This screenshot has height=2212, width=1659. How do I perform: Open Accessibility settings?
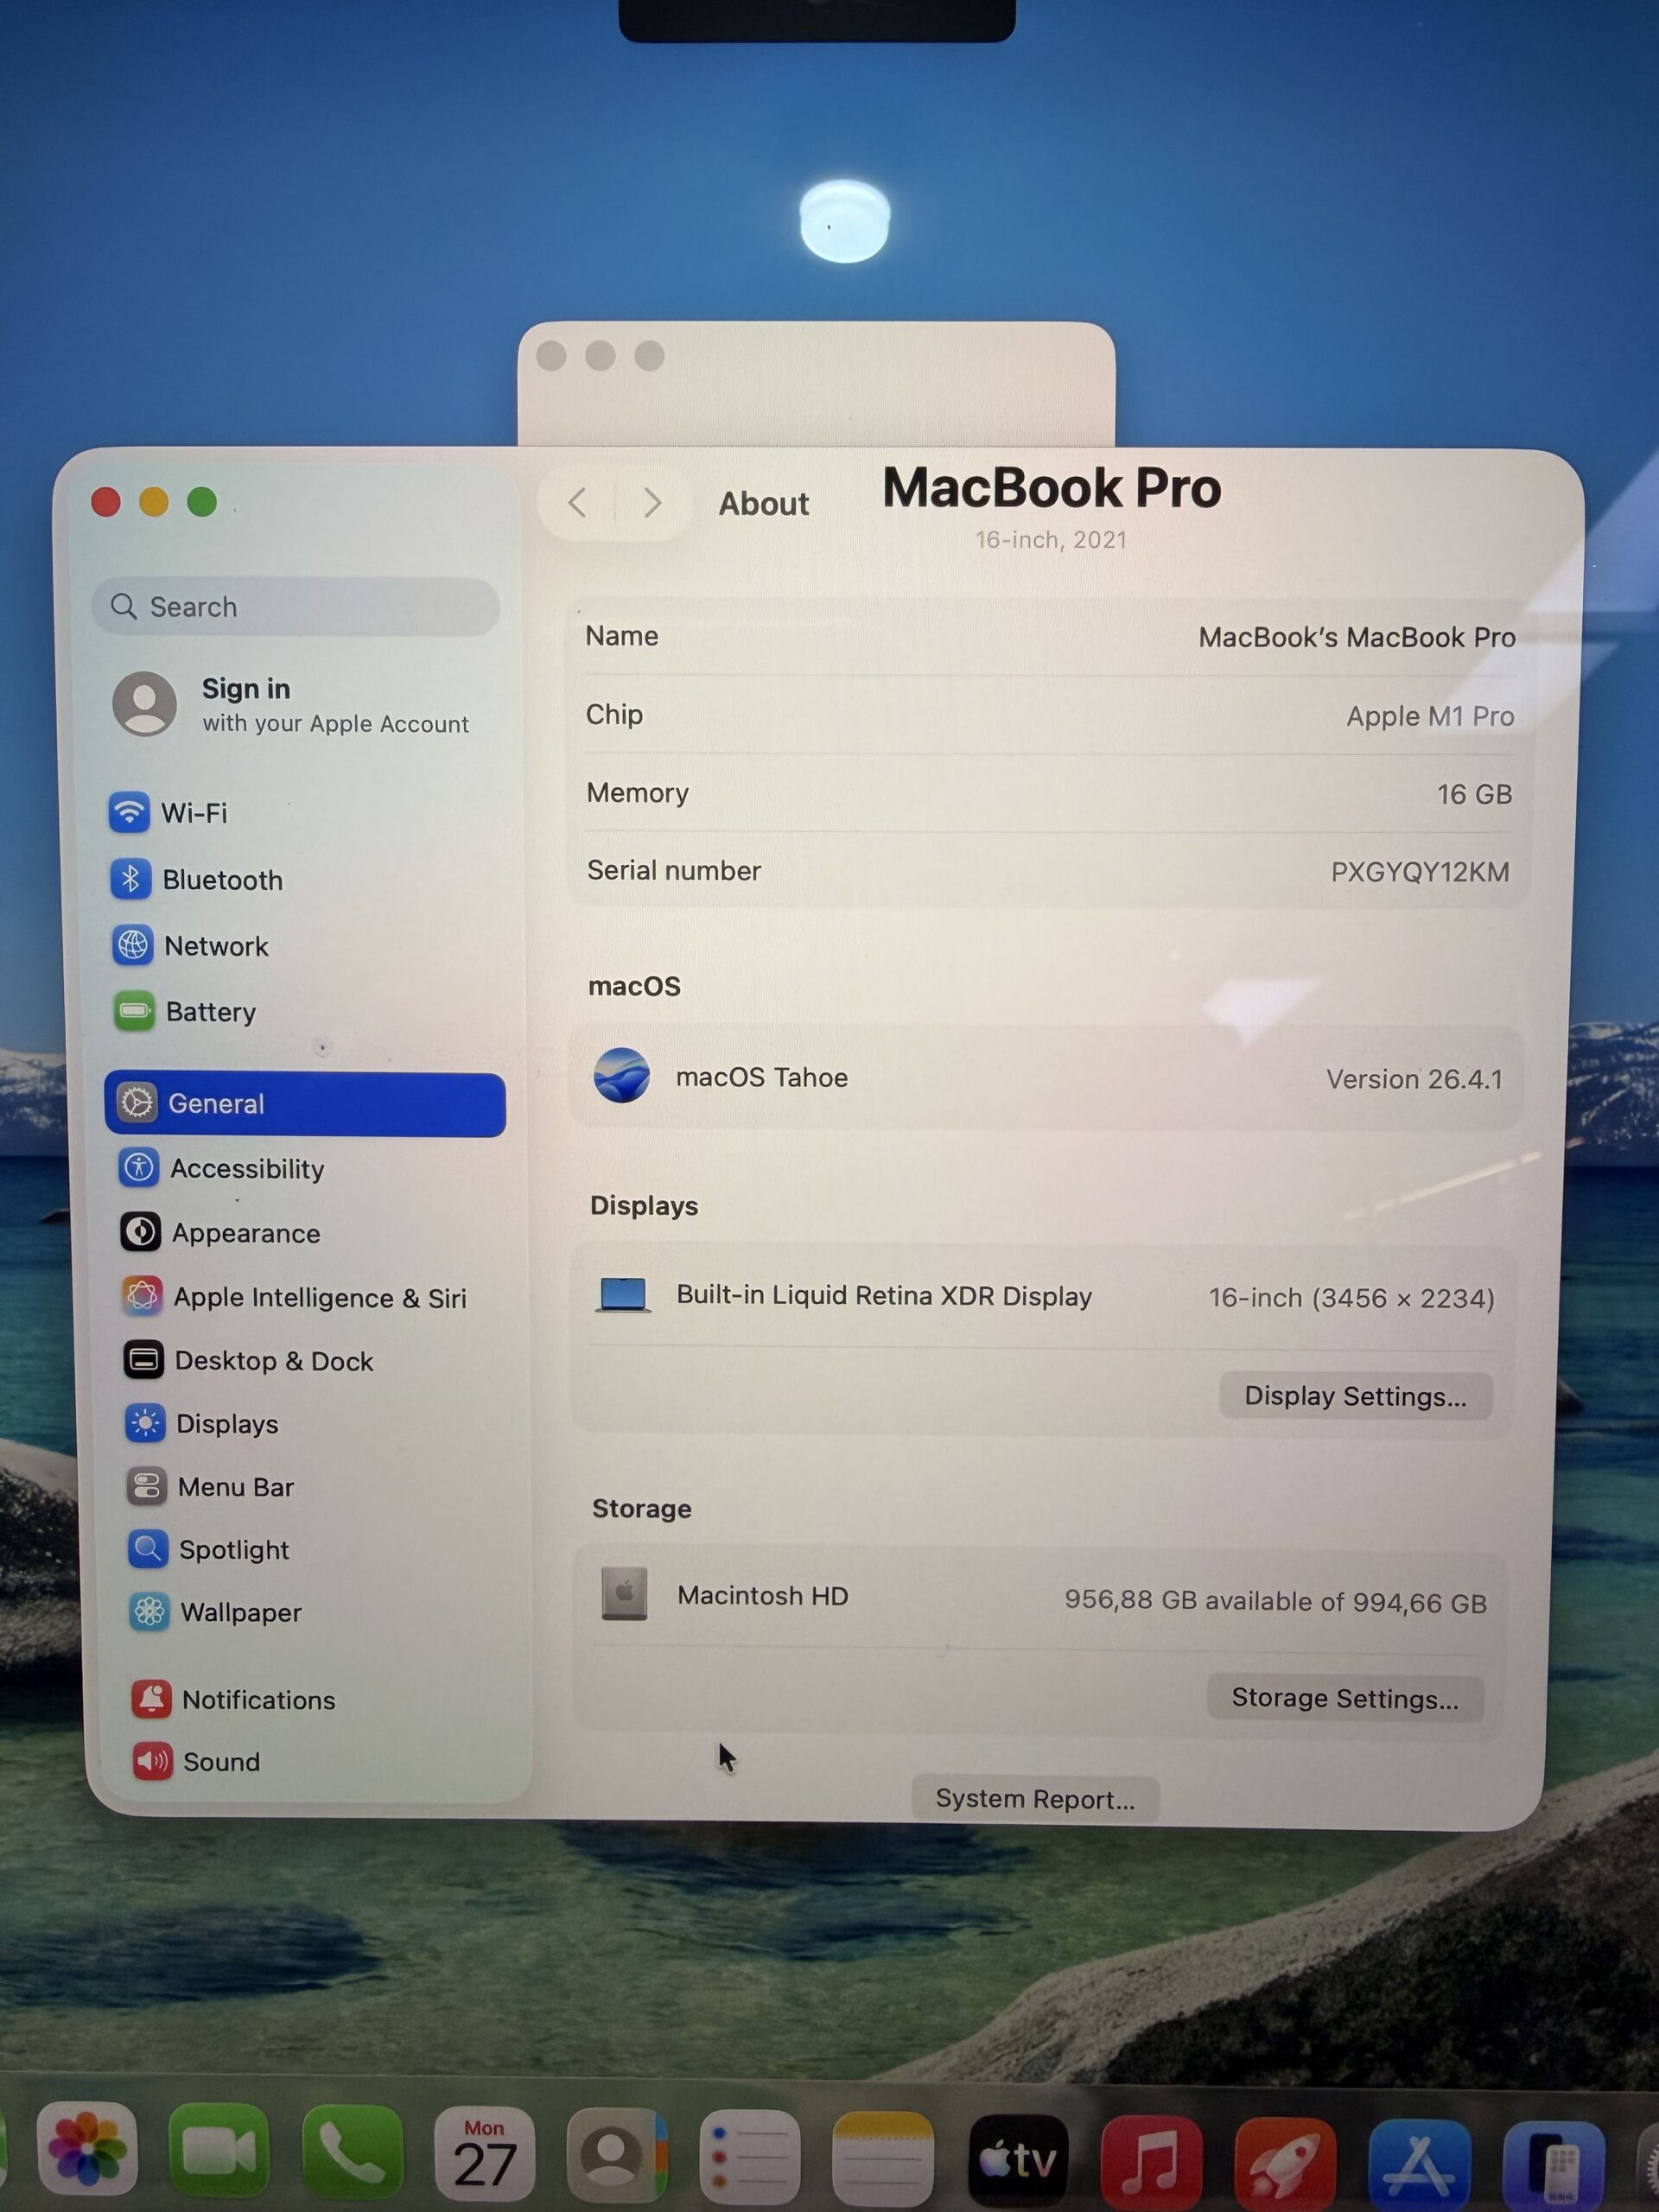point(222,1168)
